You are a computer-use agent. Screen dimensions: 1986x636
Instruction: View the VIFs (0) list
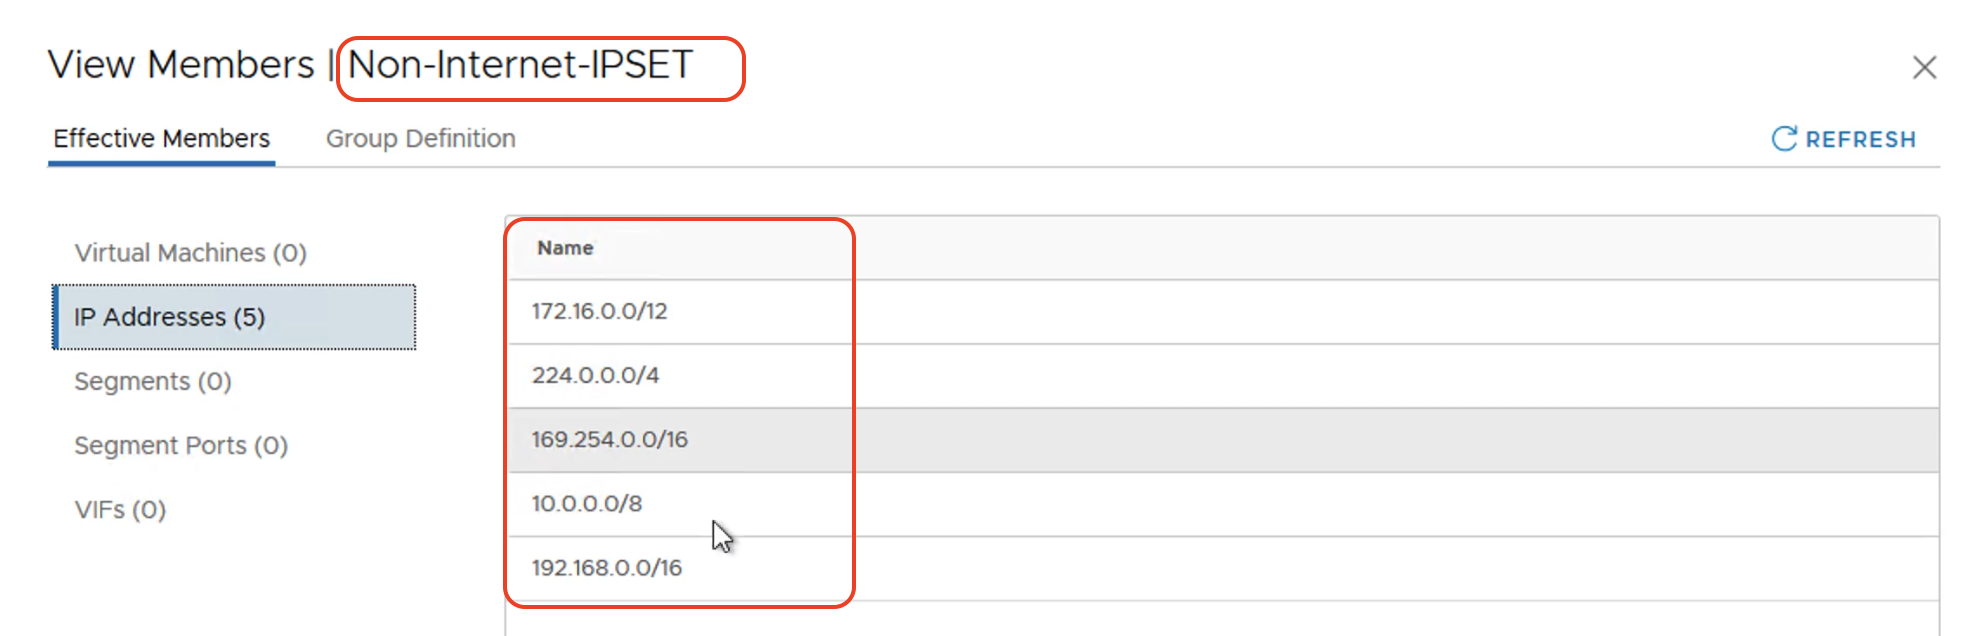coord(120,509)
